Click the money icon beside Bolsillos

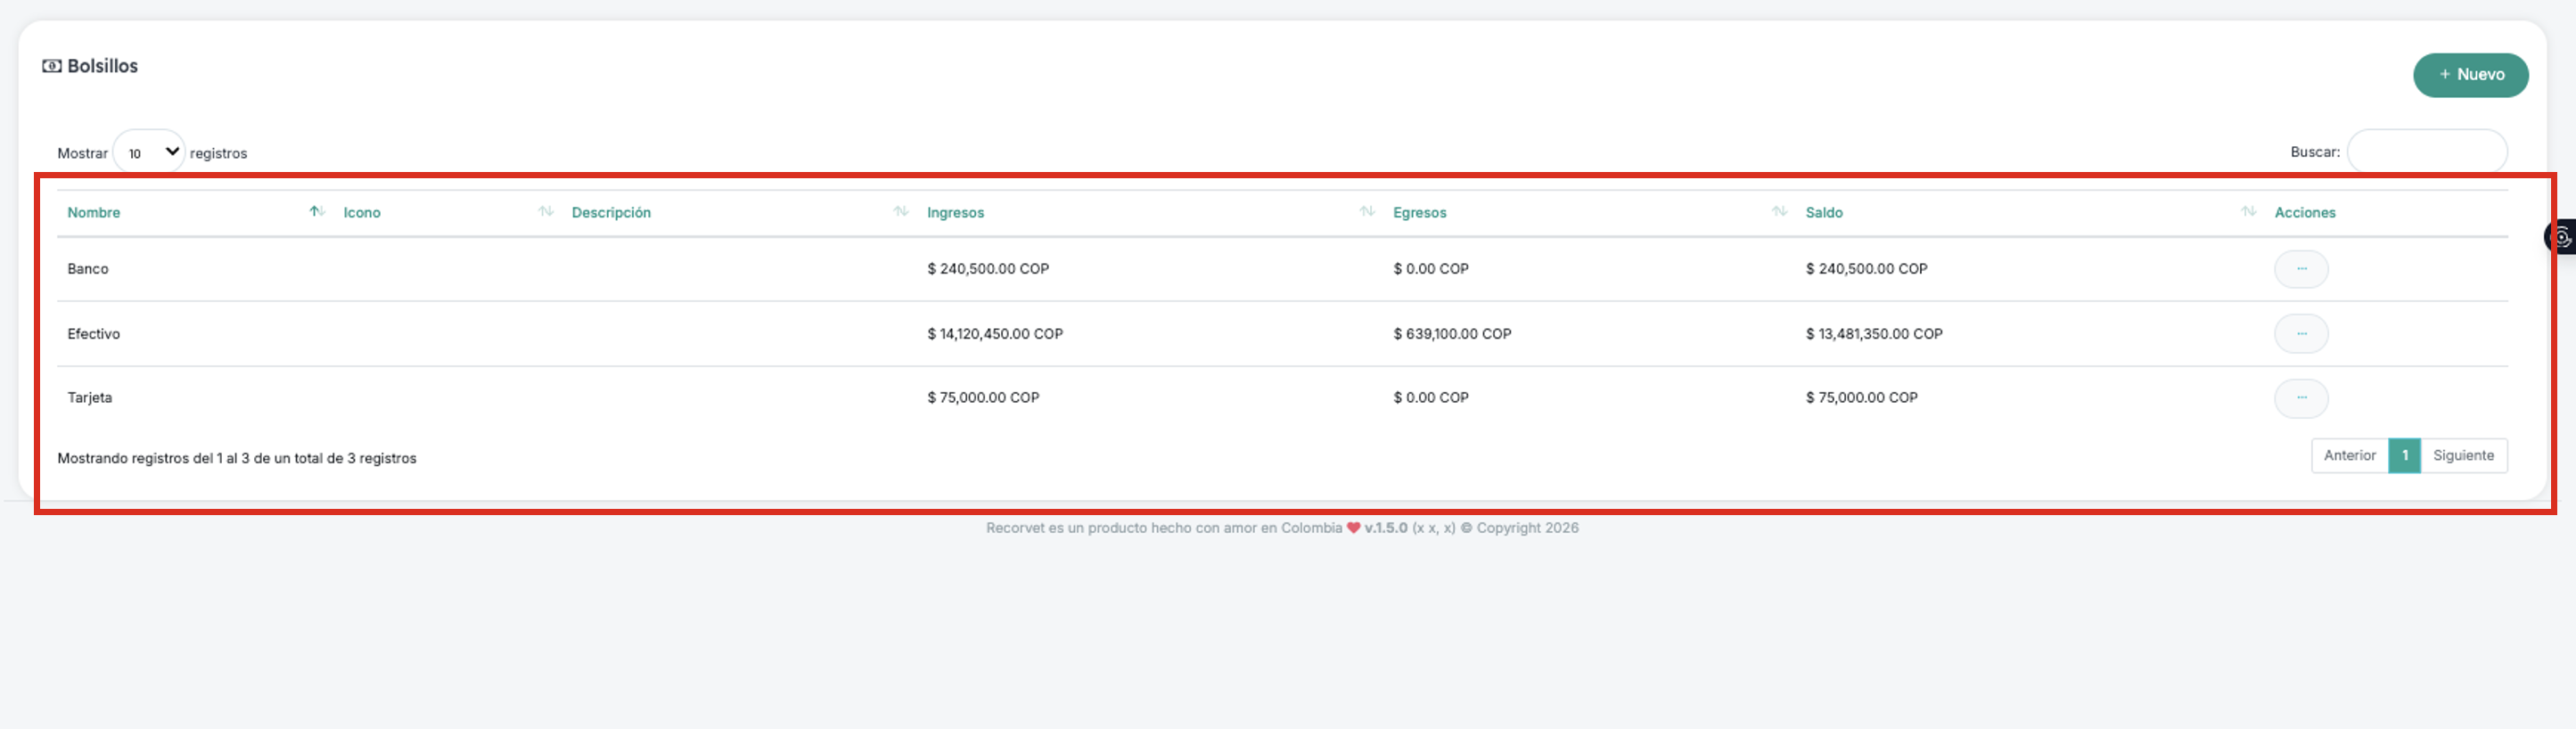[x=52, y=66]
